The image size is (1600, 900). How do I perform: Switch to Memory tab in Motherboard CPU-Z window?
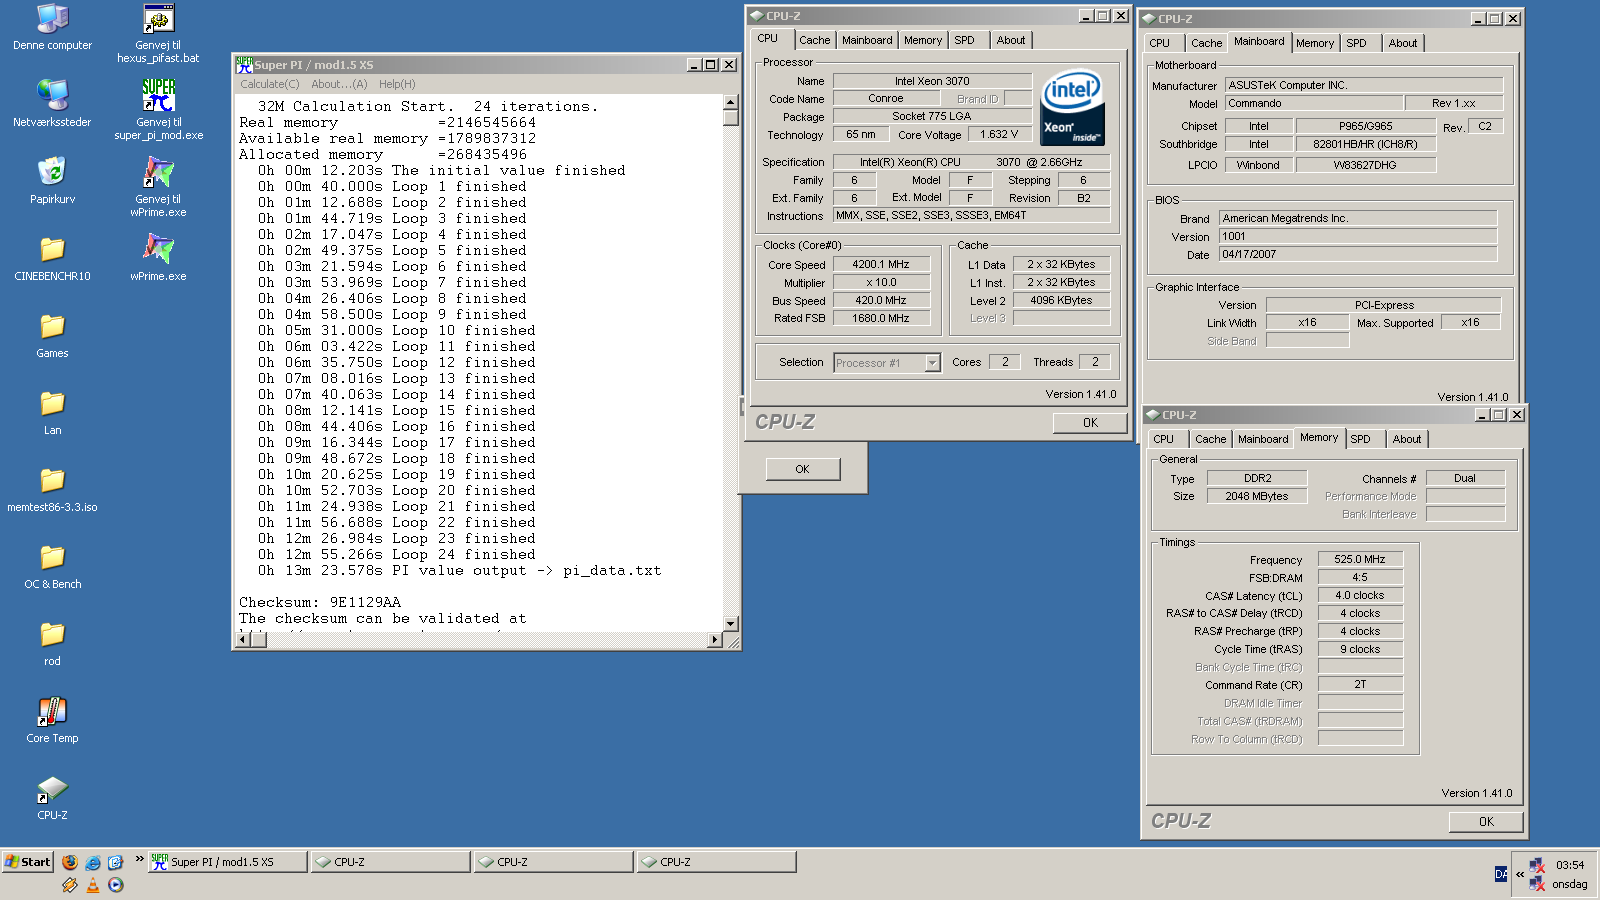tap(1315, 43)
